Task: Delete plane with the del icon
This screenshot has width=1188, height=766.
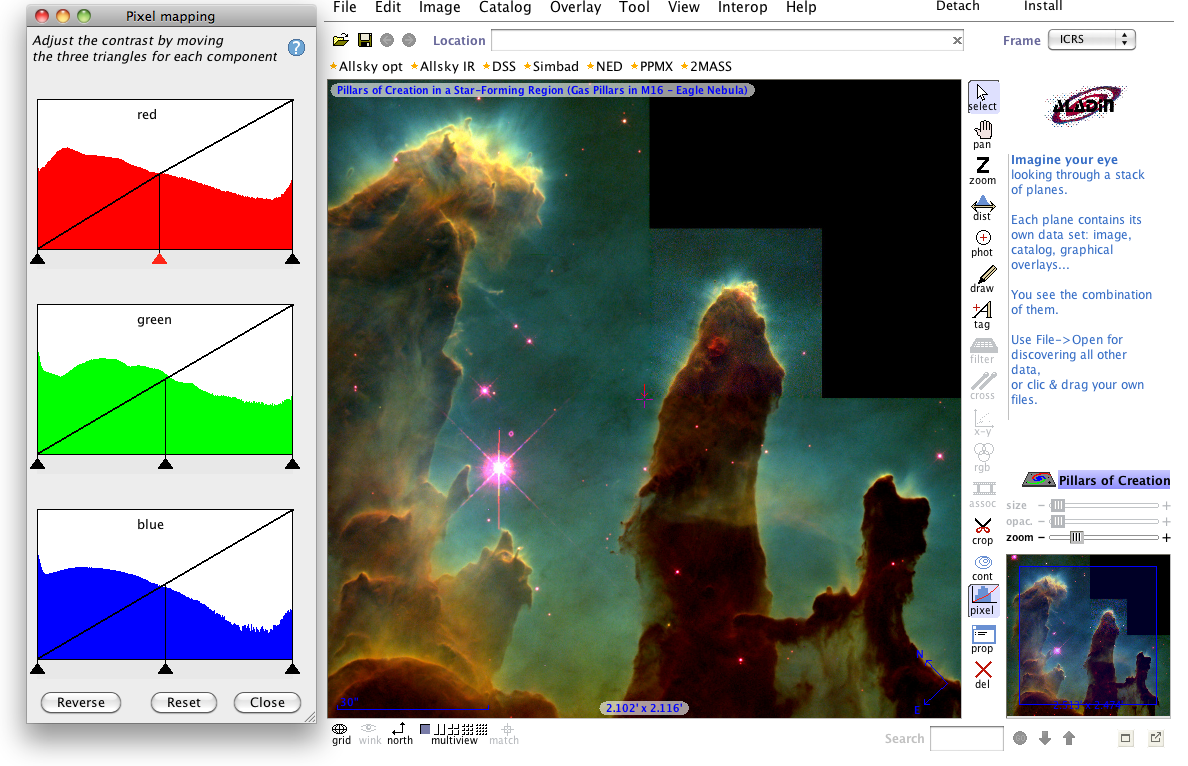Action: (983, 674)
